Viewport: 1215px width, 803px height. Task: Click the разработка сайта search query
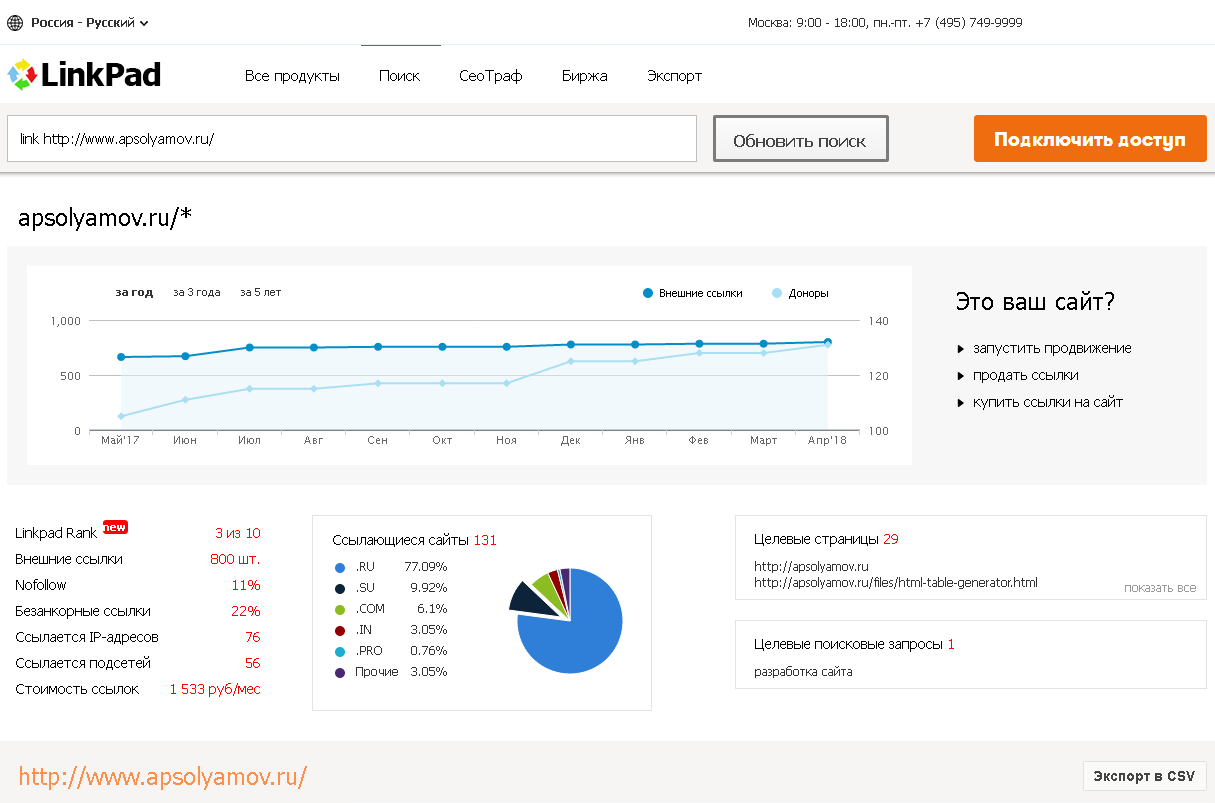pyautogui.click(x=803, y=672)
